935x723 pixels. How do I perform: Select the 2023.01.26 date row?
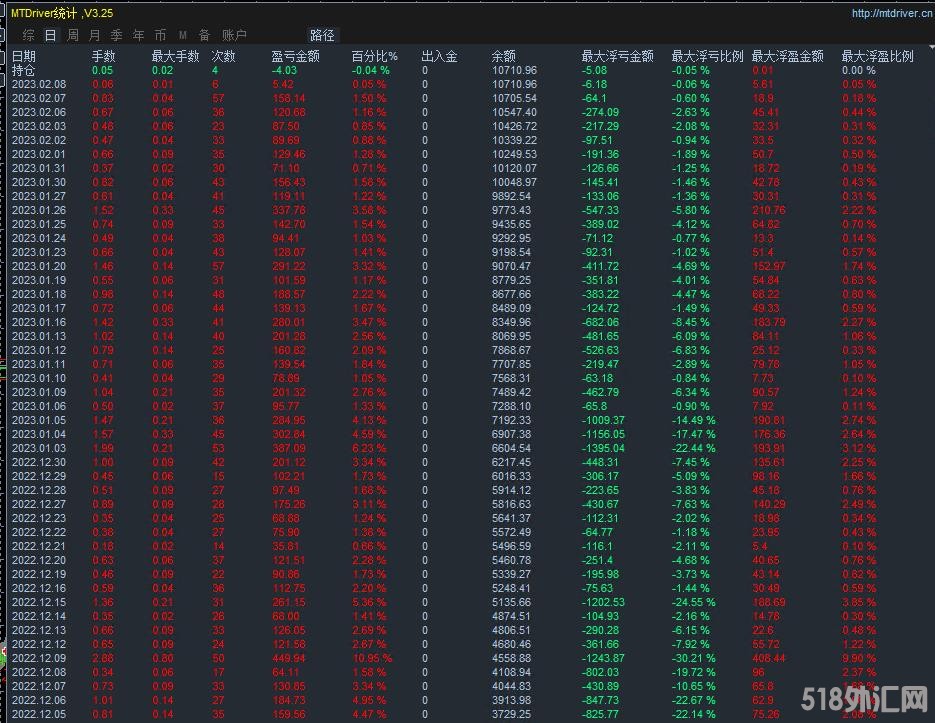click(x=39, y=210)
